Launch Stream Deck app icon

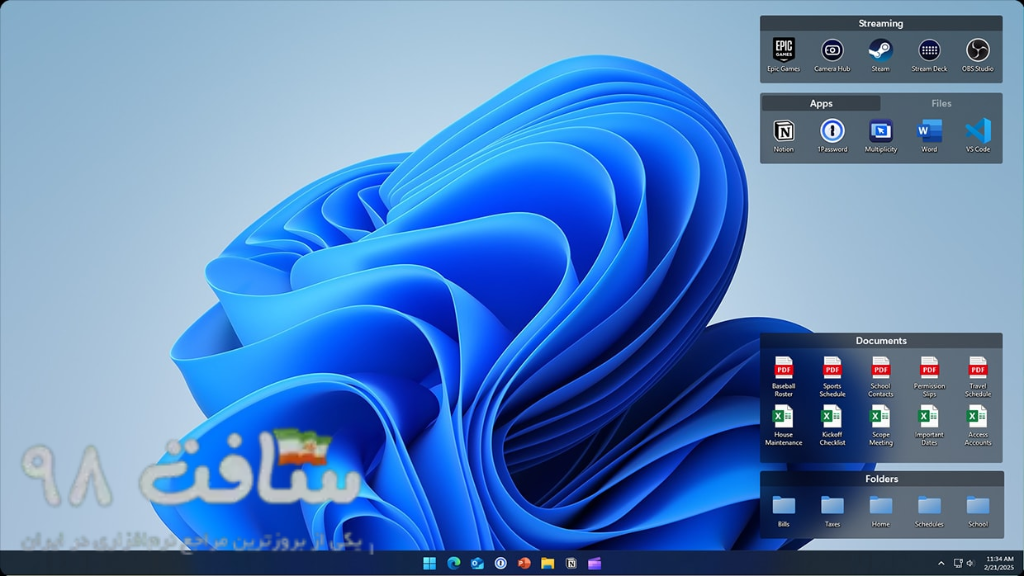pos(929,55)
